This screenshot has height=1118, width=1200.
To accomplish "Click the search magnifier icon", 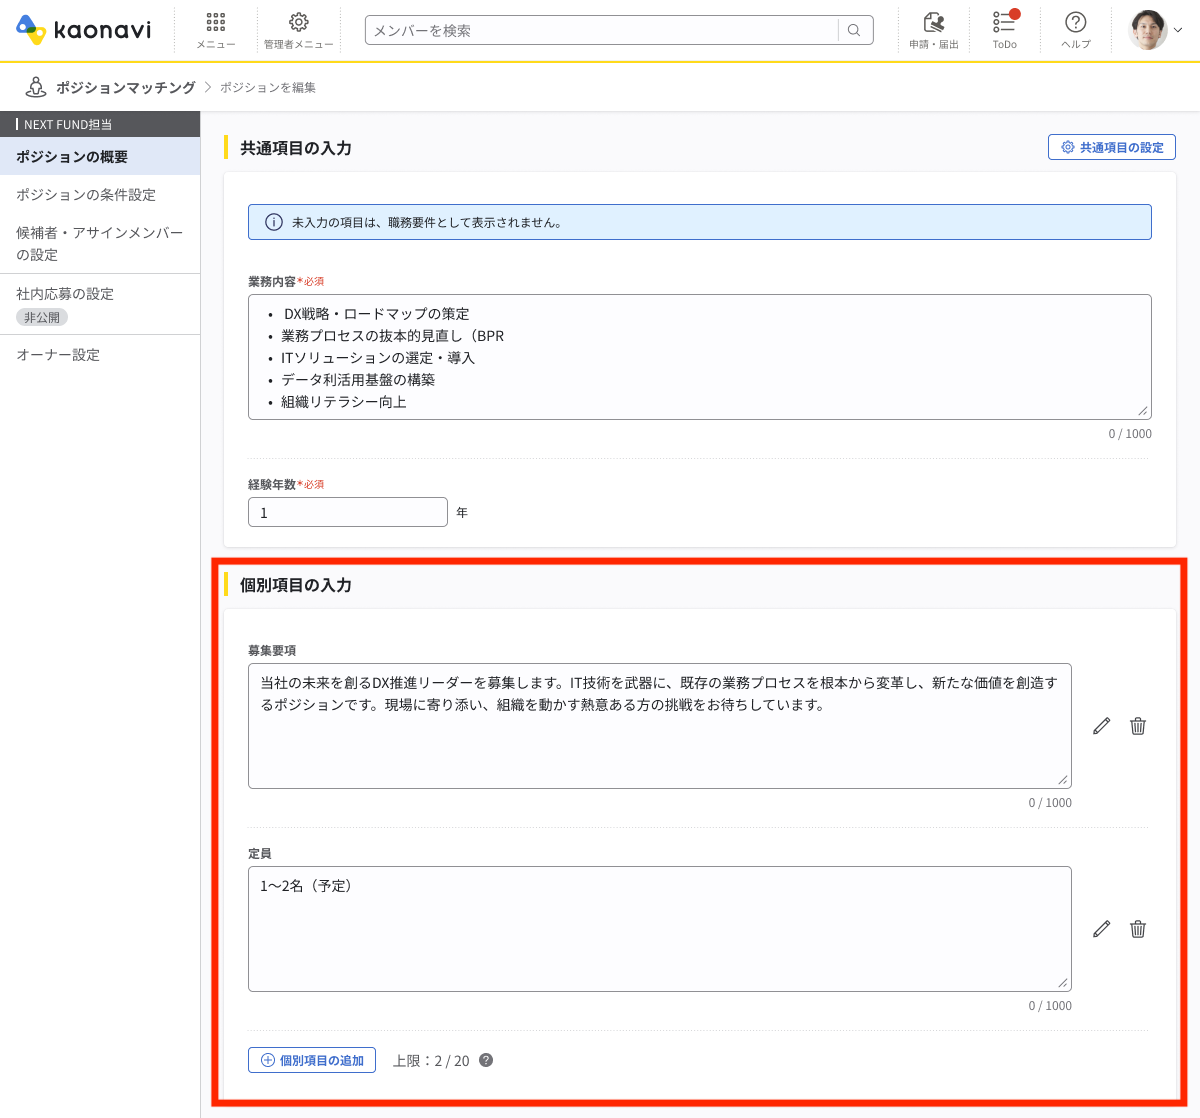I will coord(853,30).
